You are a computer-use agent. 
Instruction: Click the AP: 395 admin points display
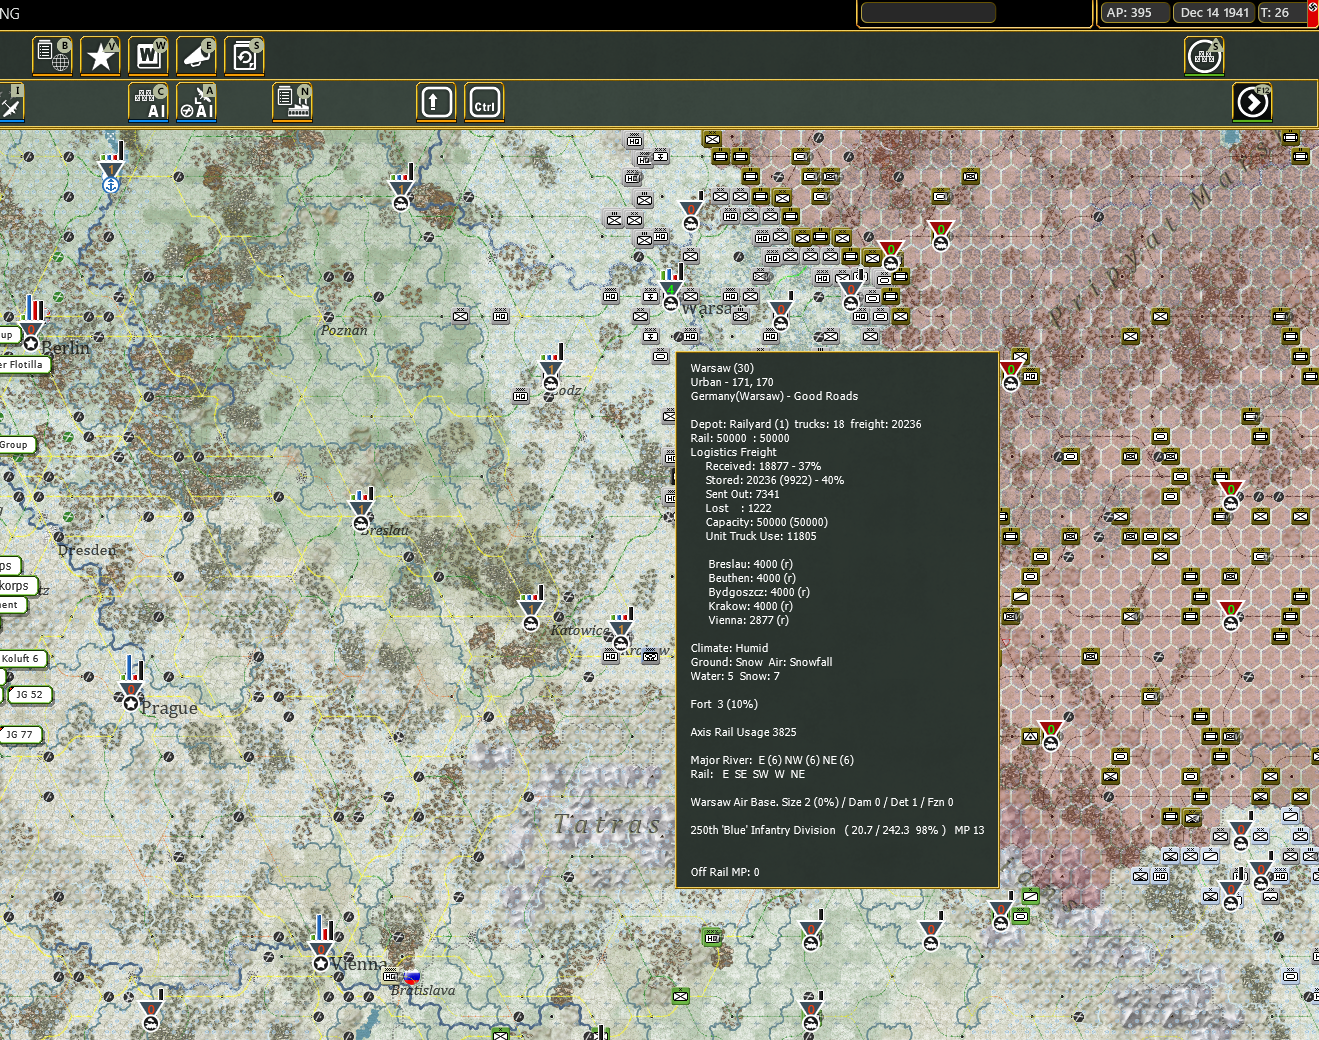1134,13
